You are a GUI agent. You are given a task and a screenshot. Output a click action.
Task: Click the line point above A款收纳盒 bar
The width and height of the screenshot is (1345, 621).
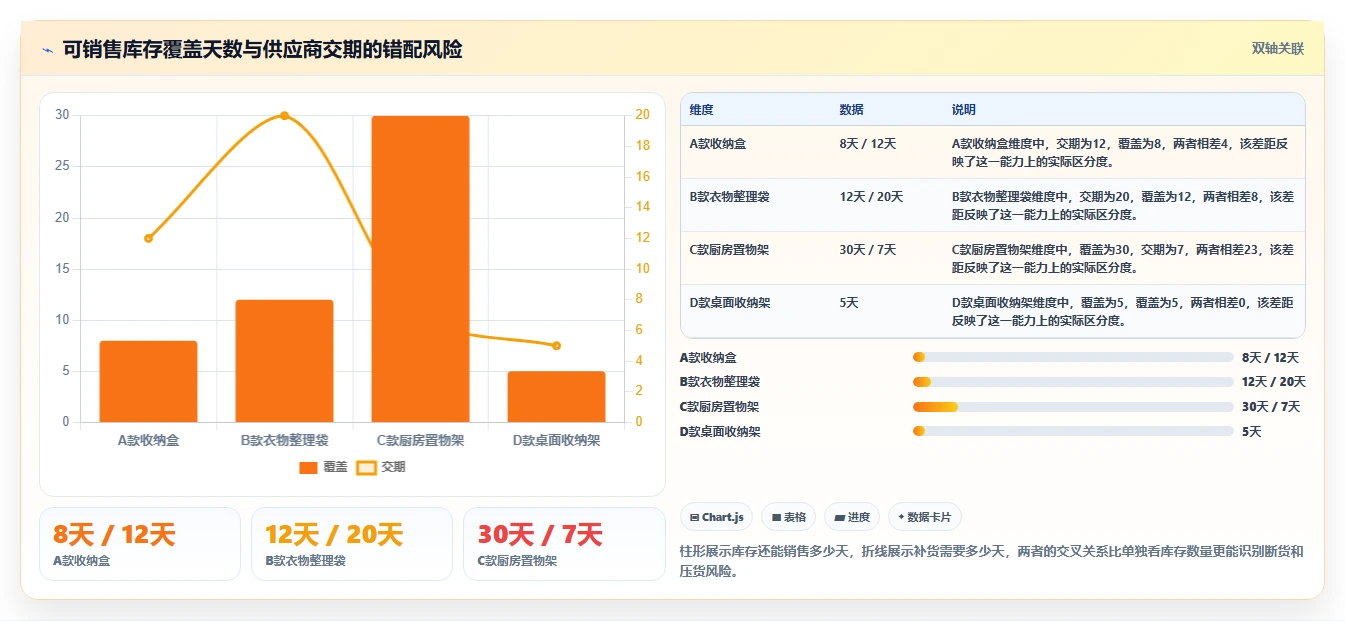tap(148, 238)
